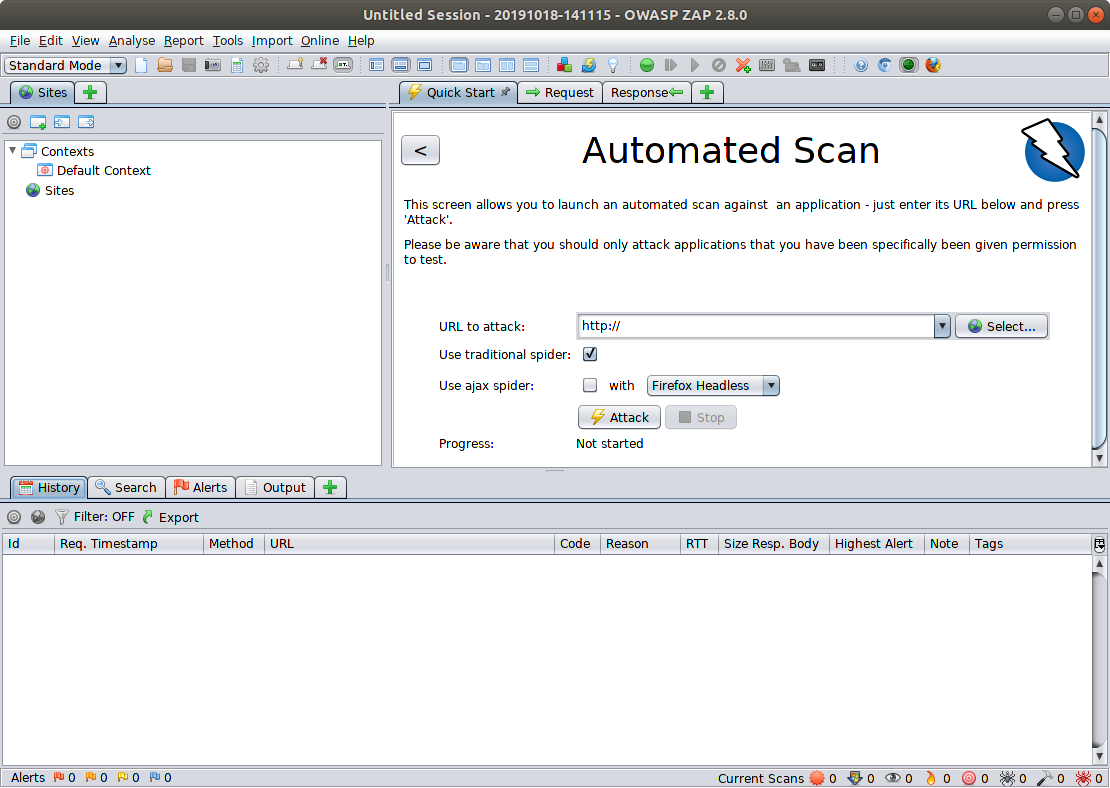Click the Select... button

[x=1001, y=326]
